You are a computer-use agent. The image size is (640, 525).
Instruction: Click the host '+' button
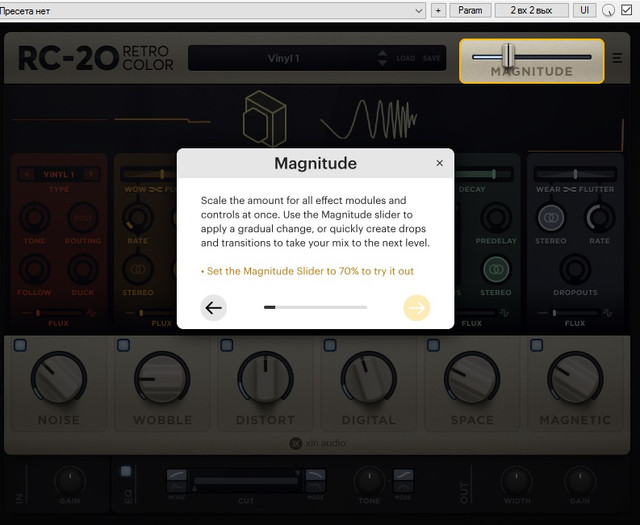pos(438,11)
